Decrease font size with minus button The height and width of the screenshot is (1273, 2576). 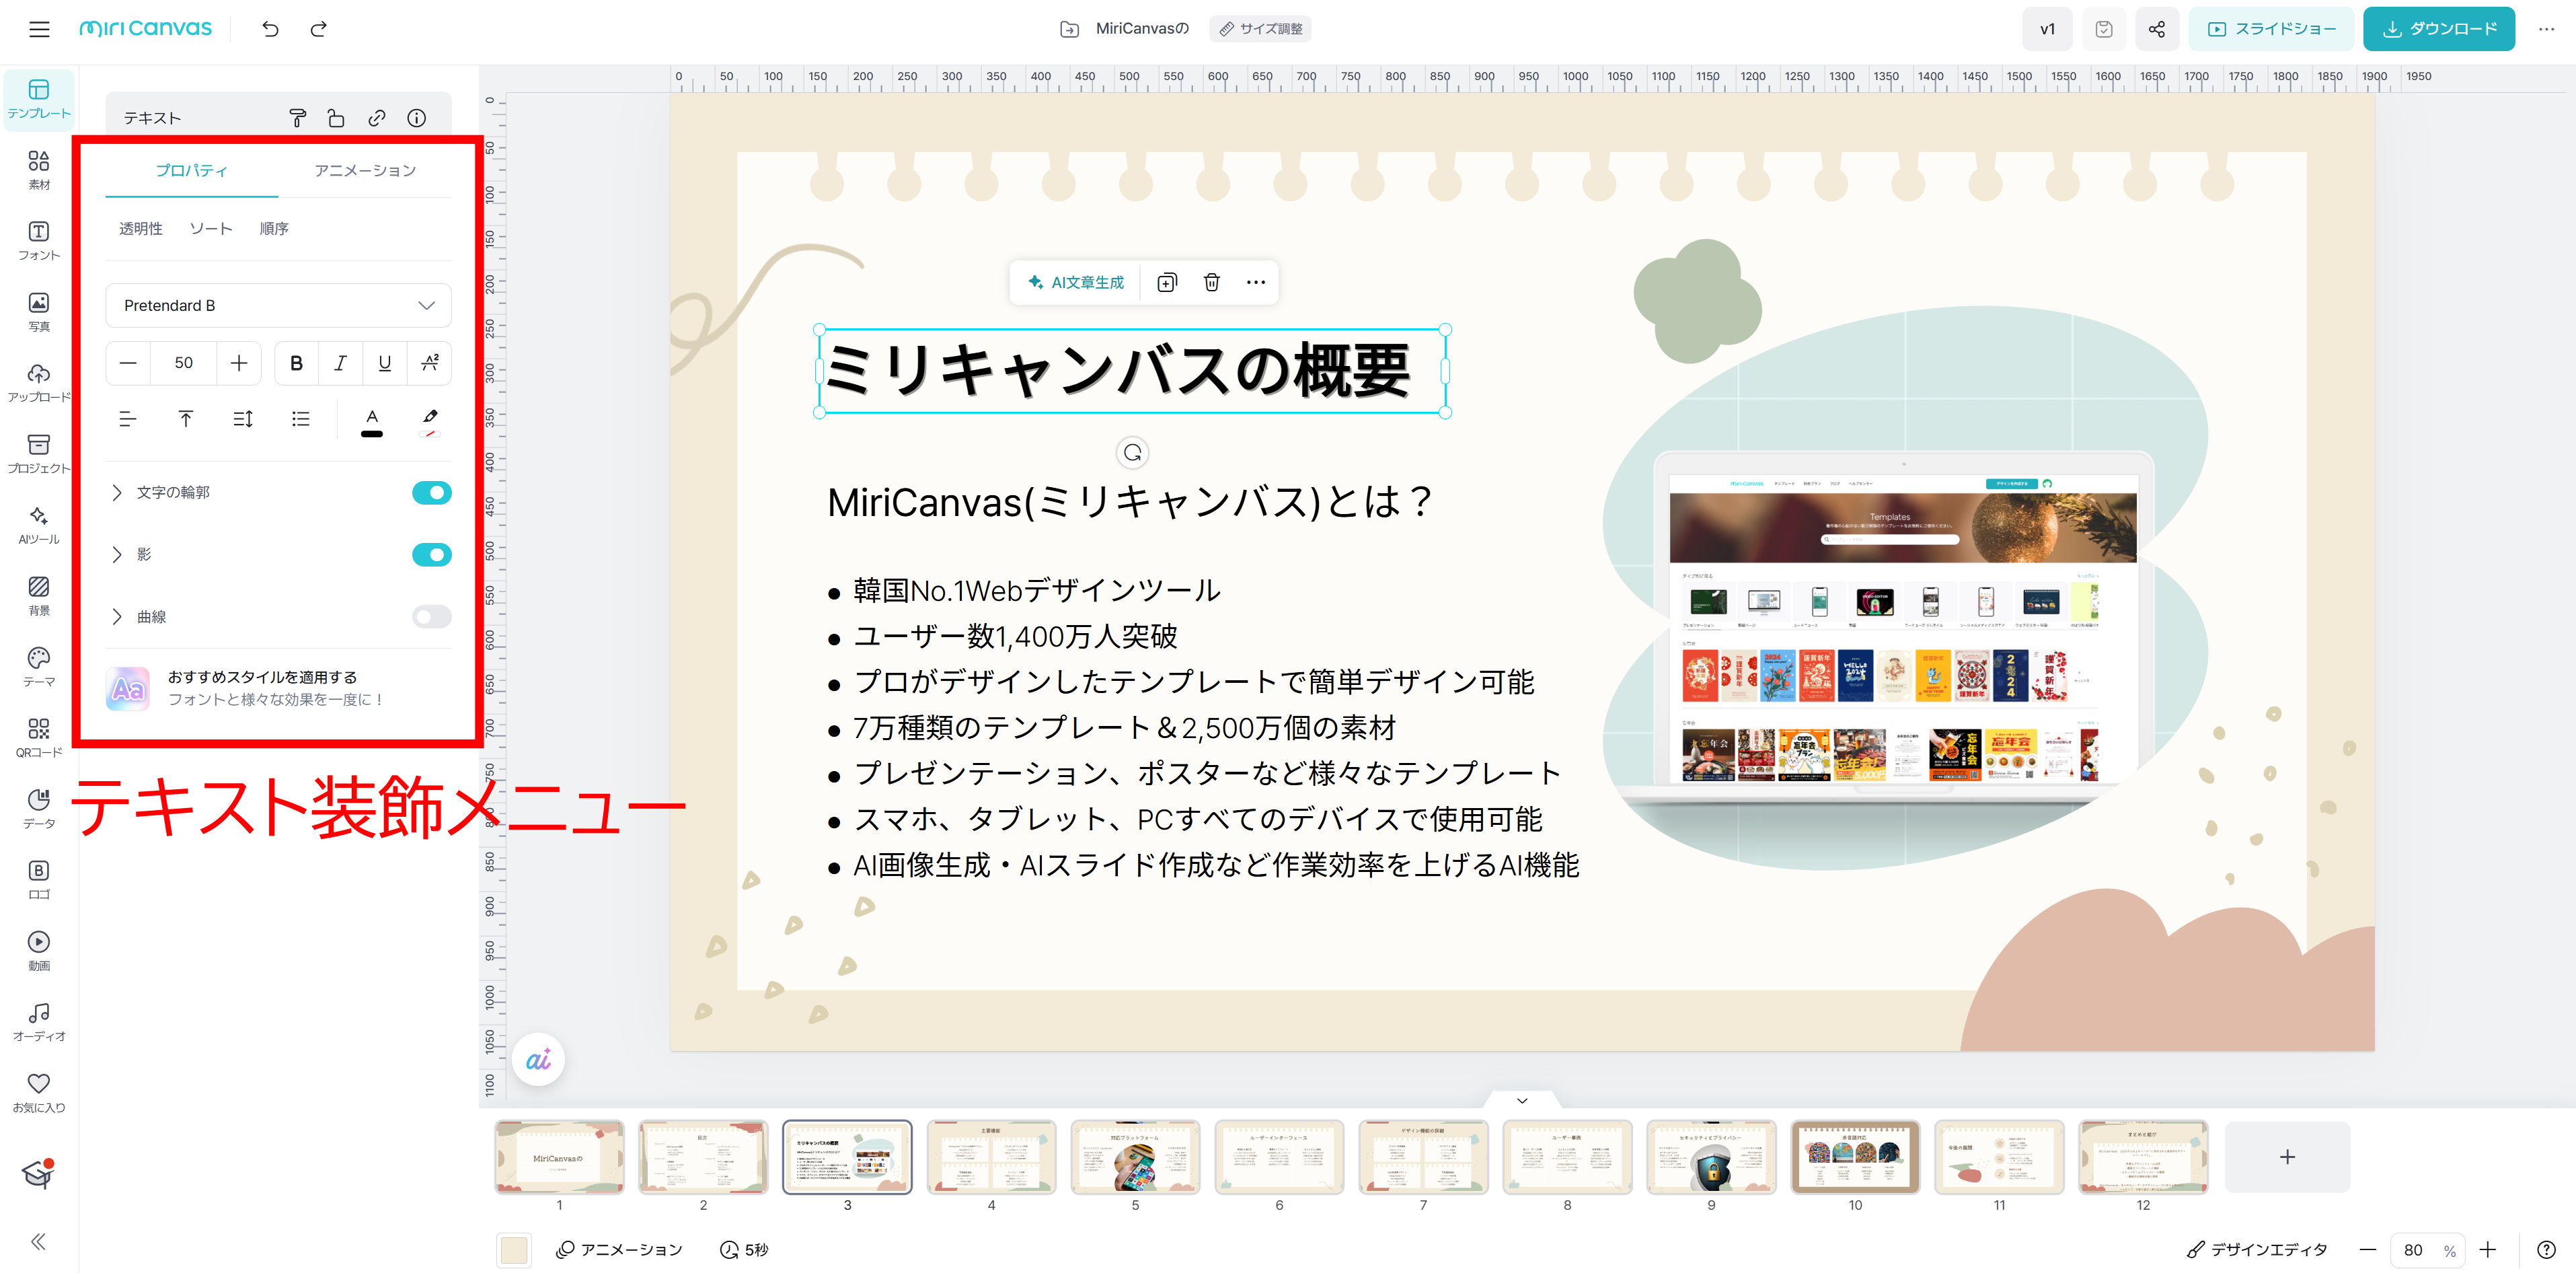(x=128, y=363)
